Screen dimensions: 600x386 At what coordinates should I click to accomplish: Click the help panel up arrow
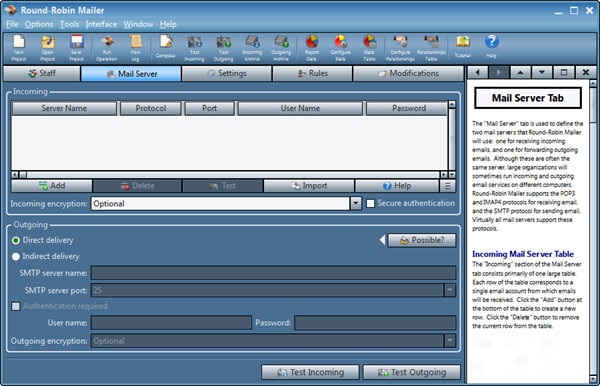[520, 72]
